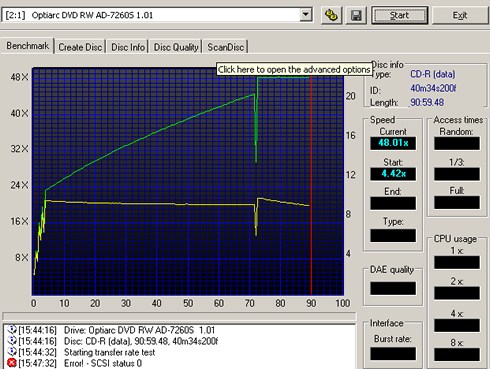The height and width of the screenshot is (369, 490).
Task: Click the Burst rate result field
Action: [393, 354]
